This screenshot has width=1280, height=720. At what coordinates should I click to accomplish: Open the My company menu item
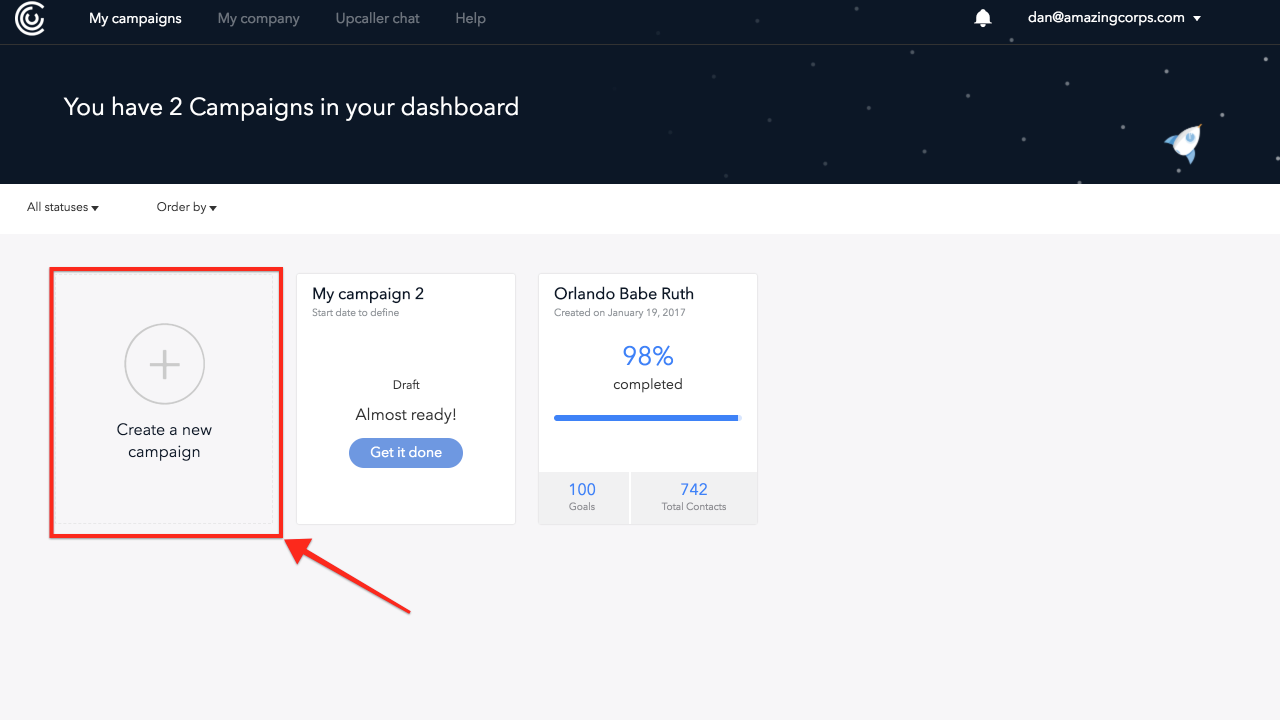pyautogui.click(x=258, y=18)
